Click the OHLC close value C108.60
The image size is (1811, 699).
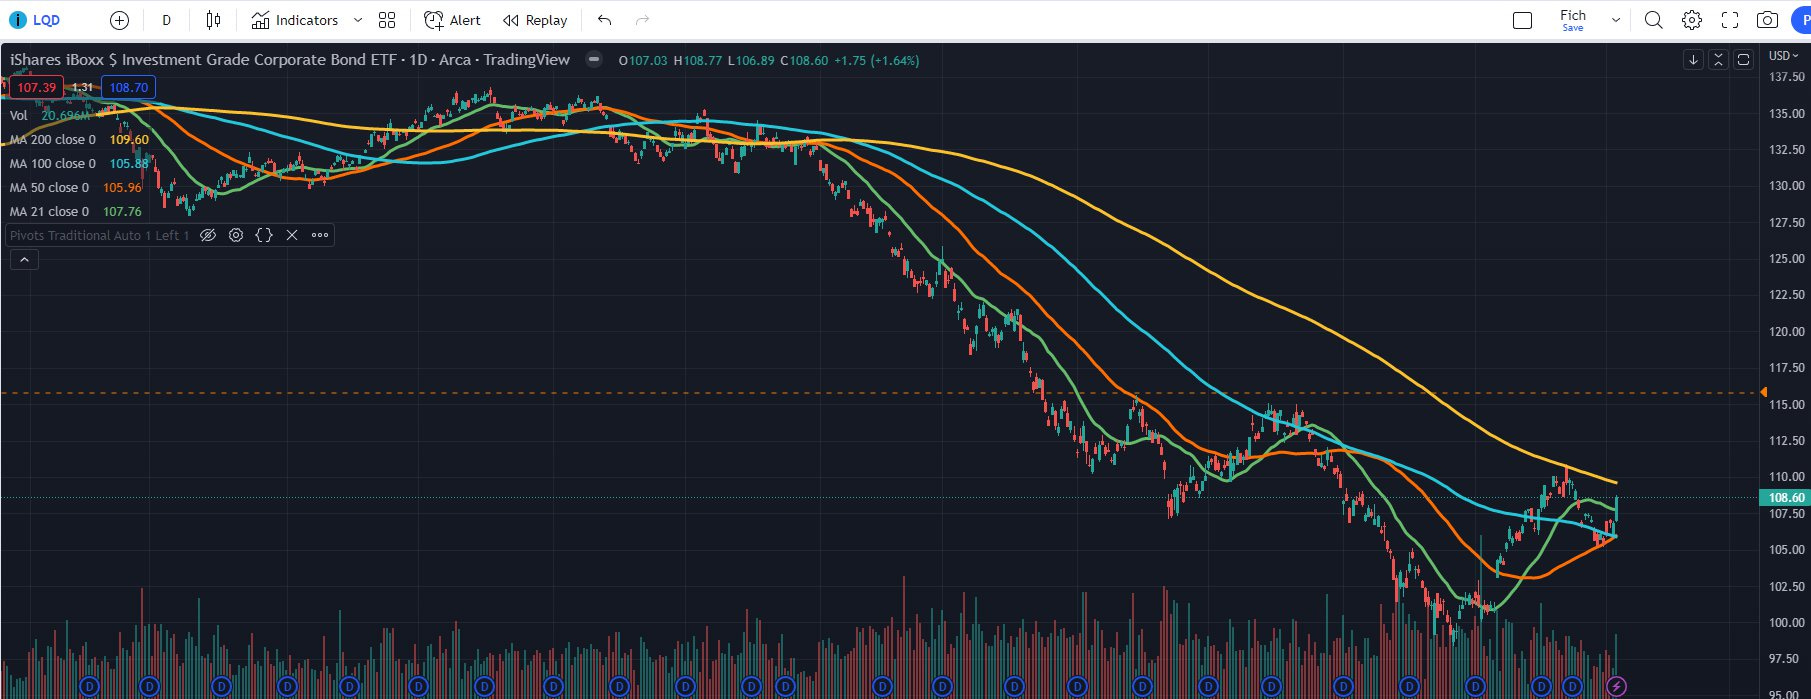804,61
